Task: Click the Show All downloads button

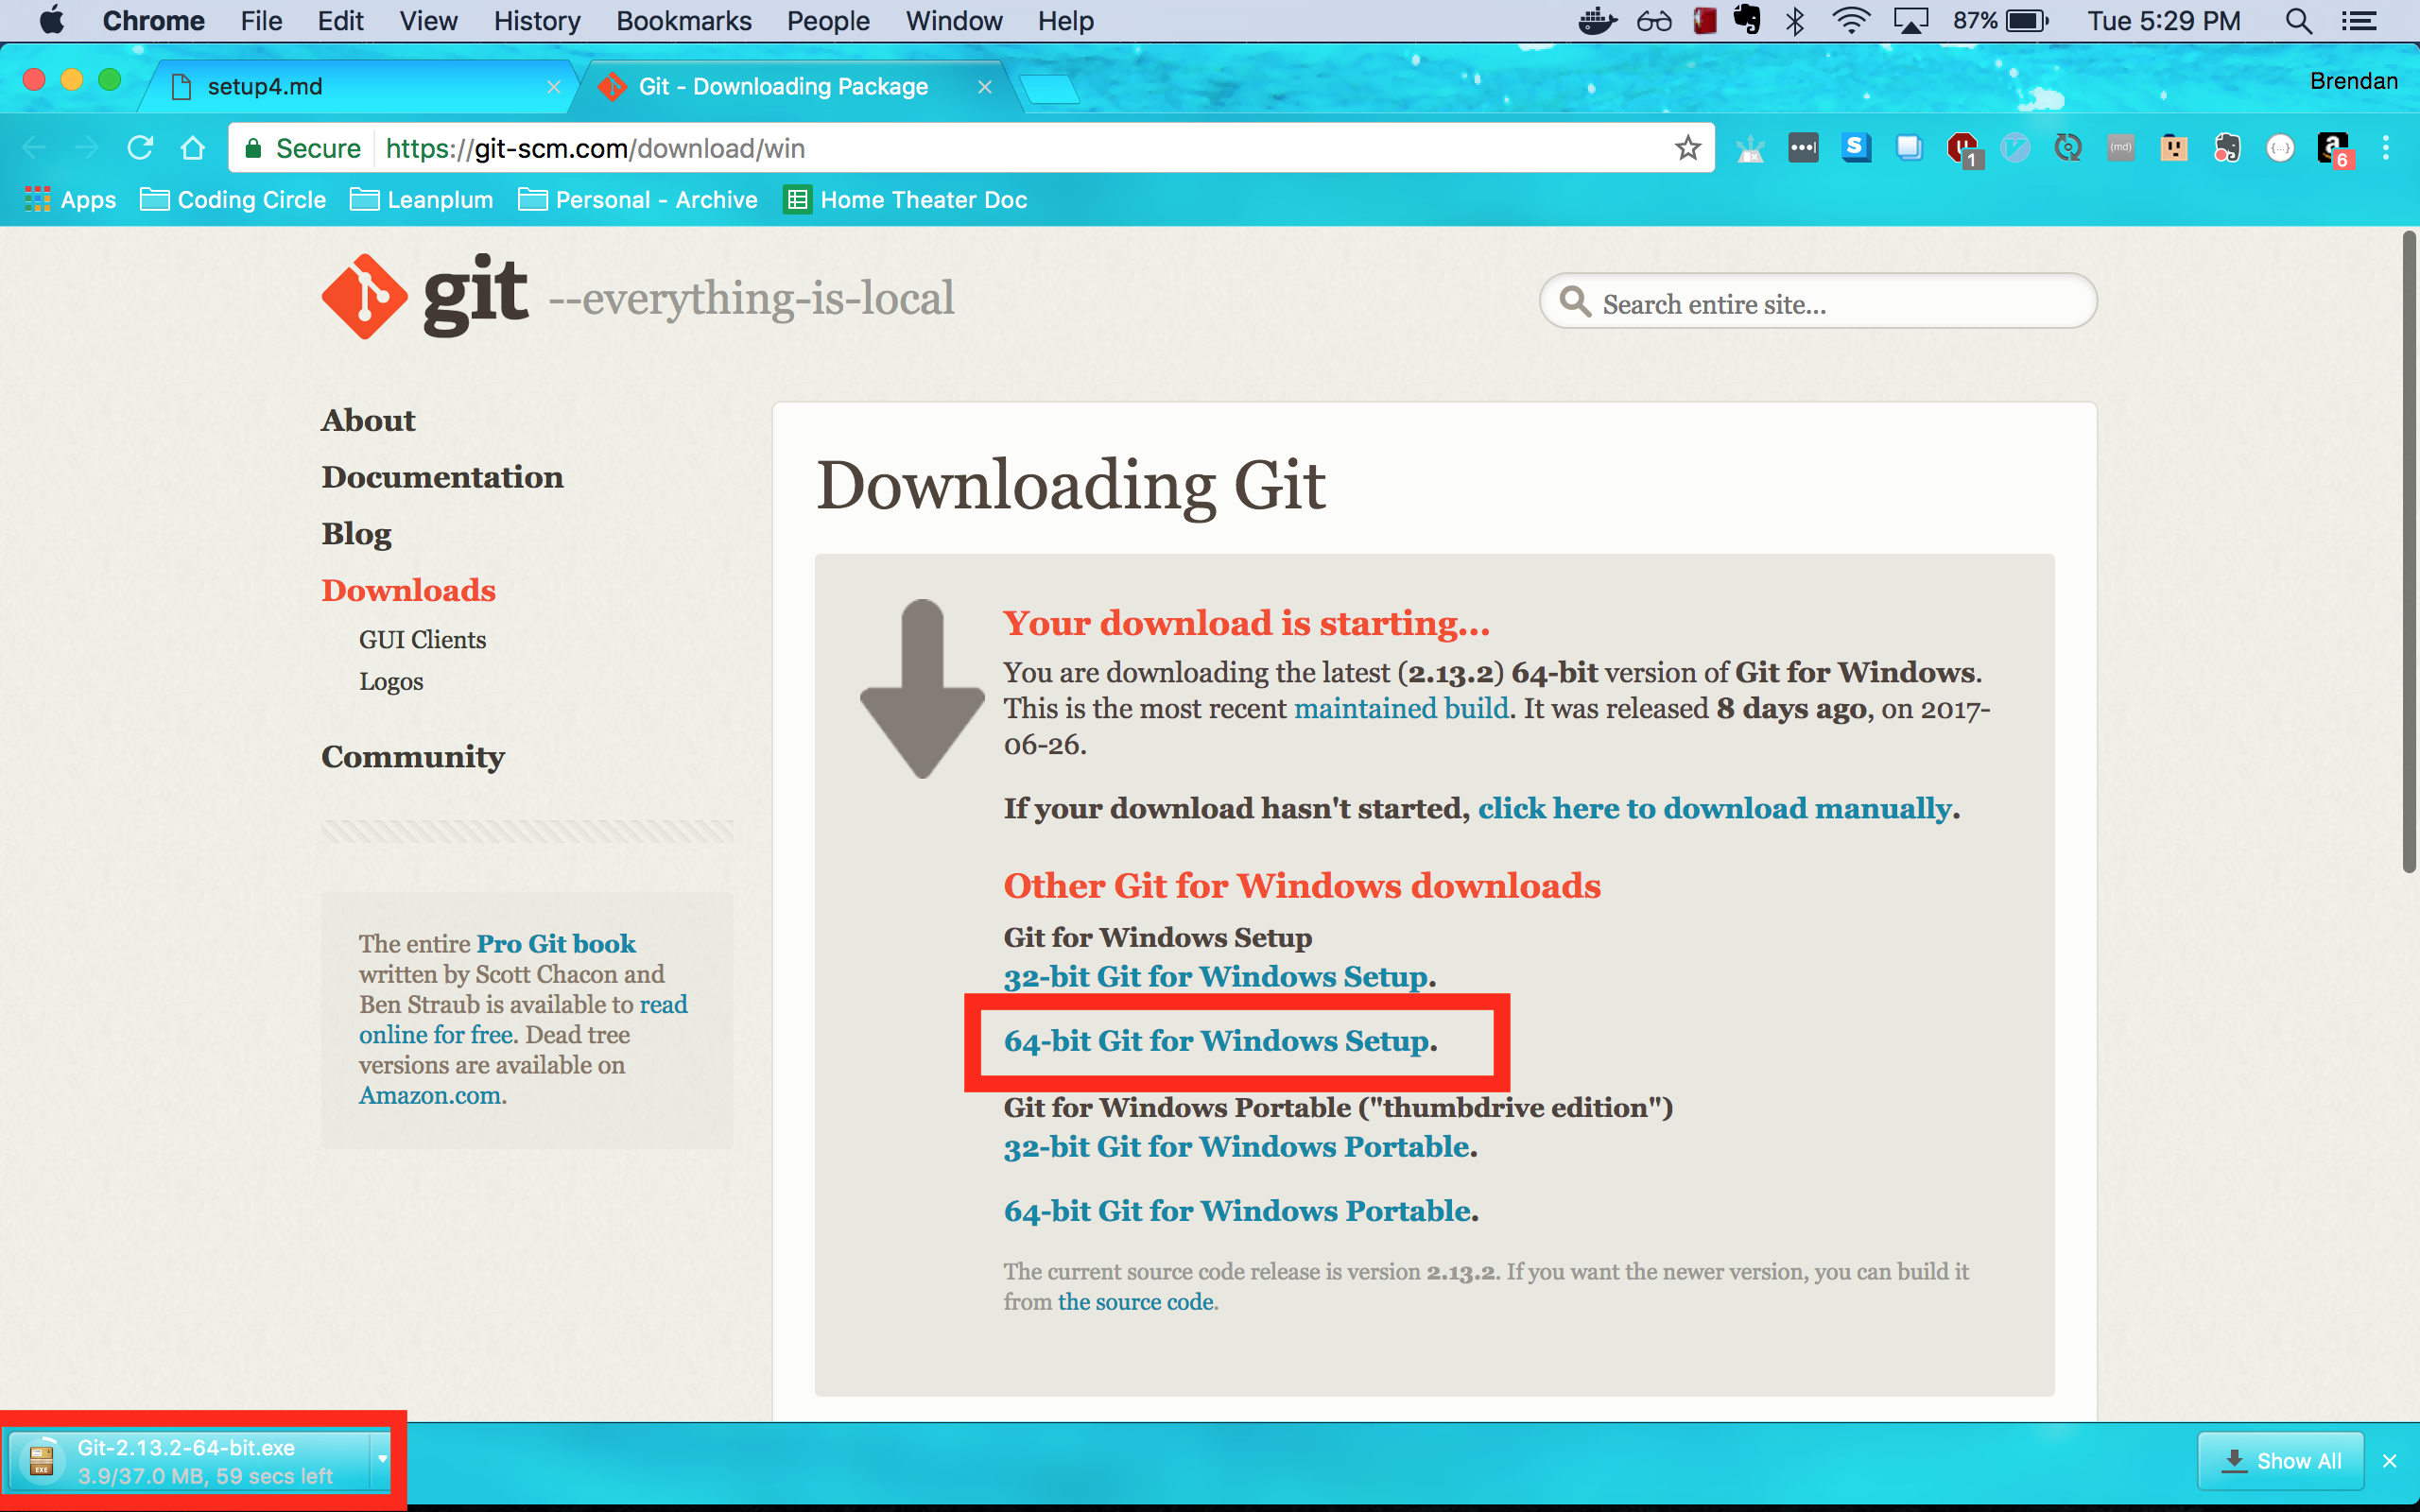Action: (x=2280, y=1461)
